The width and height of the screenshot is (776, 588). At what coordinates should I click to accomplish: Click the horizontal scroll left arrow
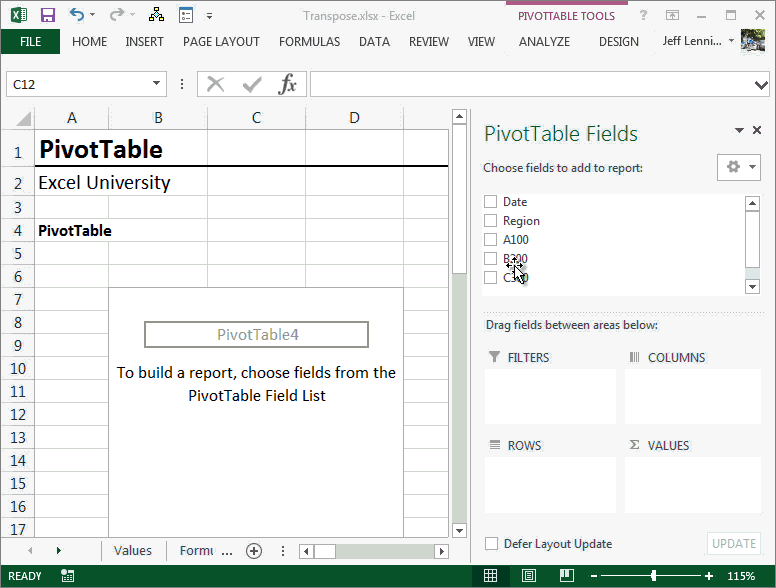click(x=306, y=551)
